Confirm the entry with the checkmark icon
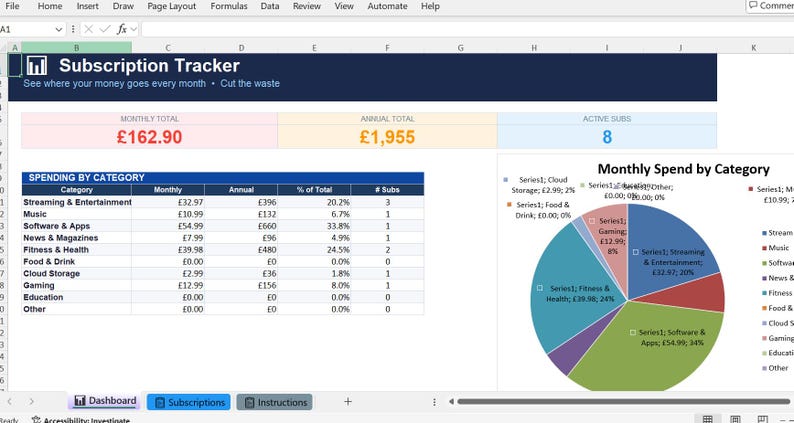Image resolution: width=794 pixels, height=423 pixels. [105, 29]
